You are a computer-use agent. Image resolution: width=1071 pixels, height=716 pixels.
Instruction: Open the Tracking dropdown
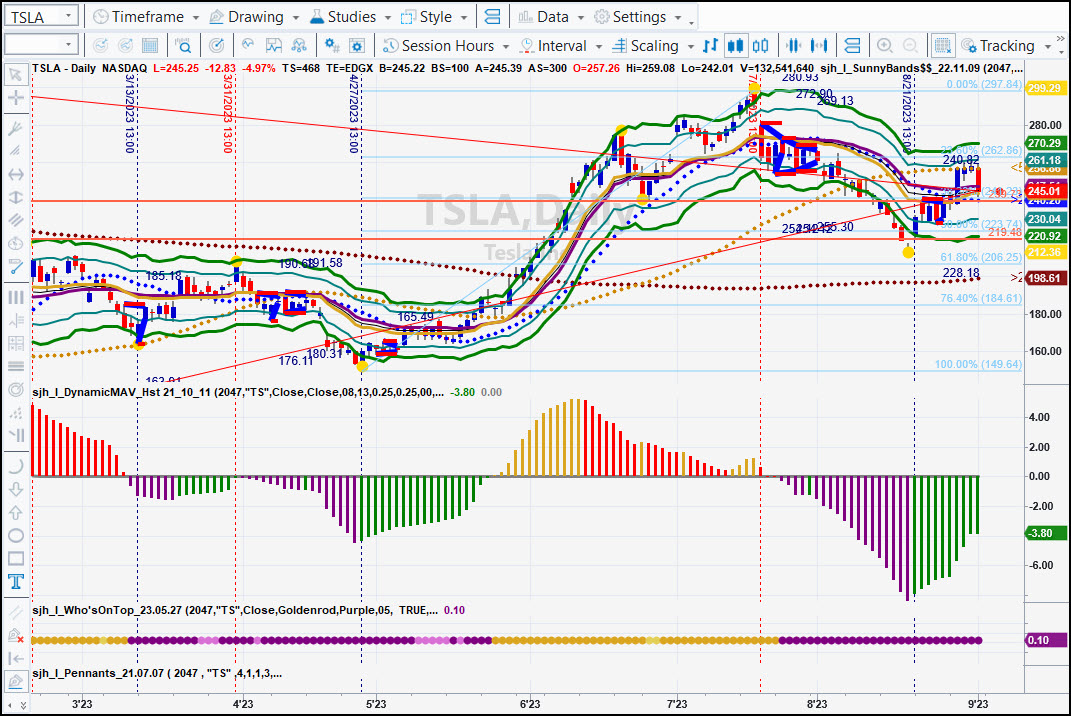[x=1006, y=46]
